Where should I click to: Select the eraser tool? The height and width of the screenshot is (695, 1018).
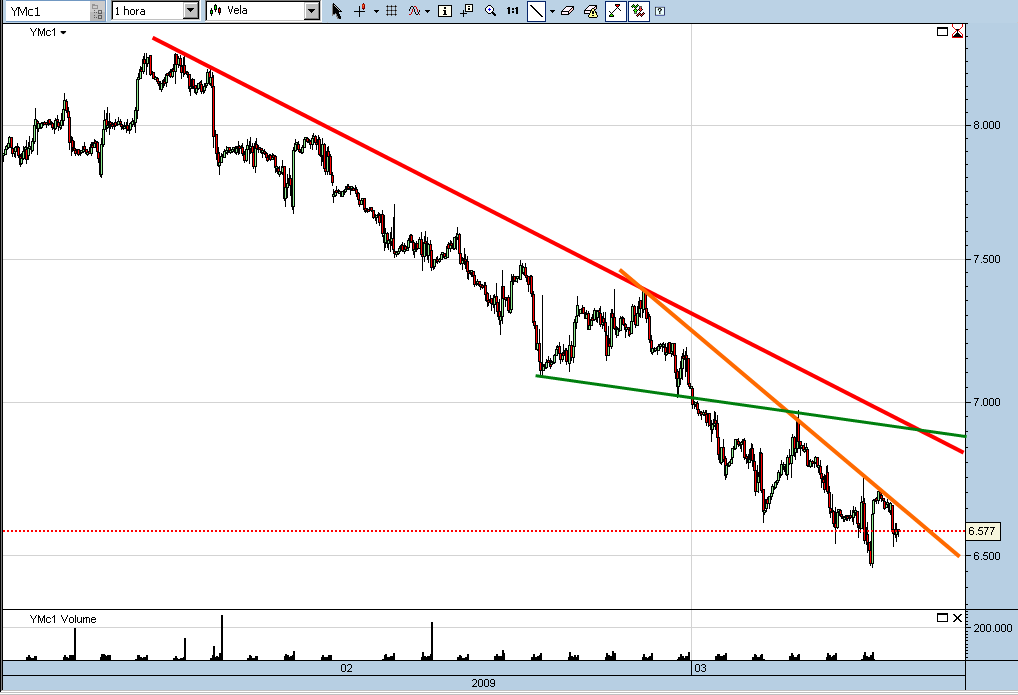click(x=567, y=11)
